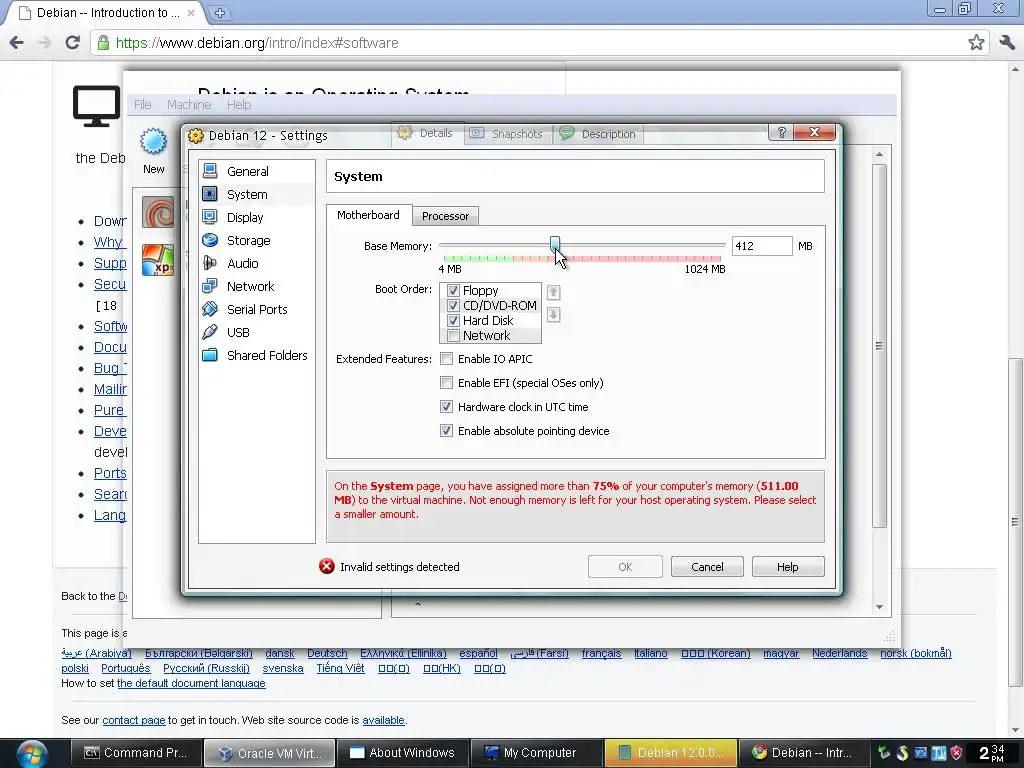Bookmark page with star icon

[x=976, y=43]
